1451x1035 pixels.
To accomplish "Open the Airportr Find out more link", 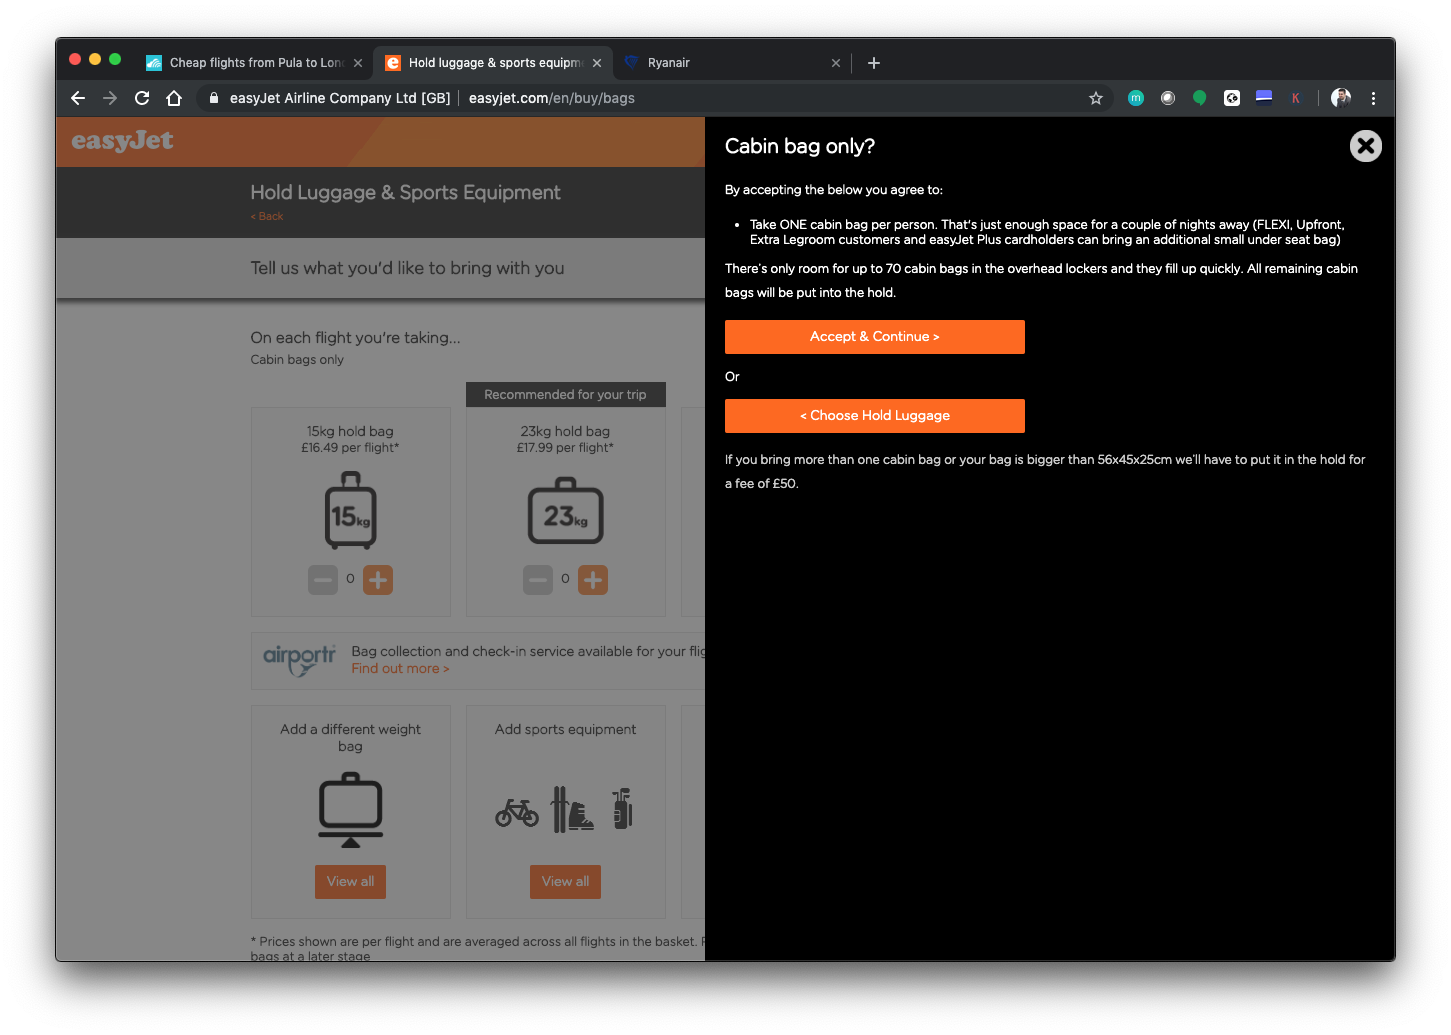I will [400, 669].
